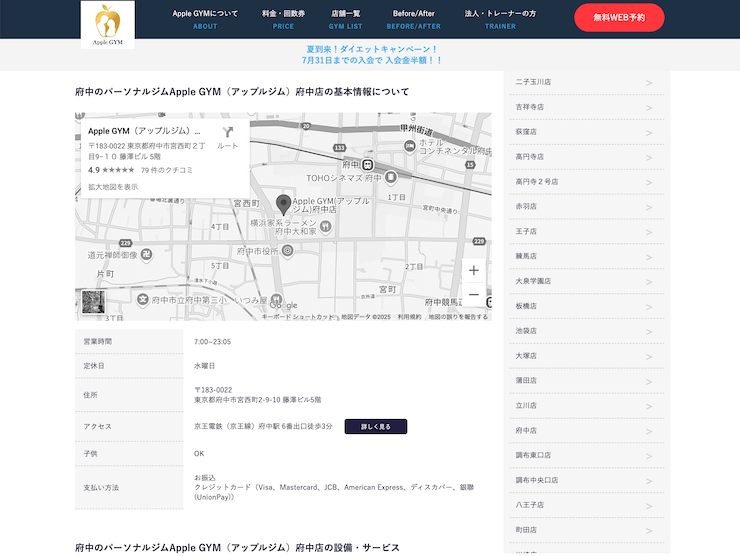Screen dimensions: 740x556
Task: Click the 府中店の設備・サービス heading
Action: [x=237, y=548]
